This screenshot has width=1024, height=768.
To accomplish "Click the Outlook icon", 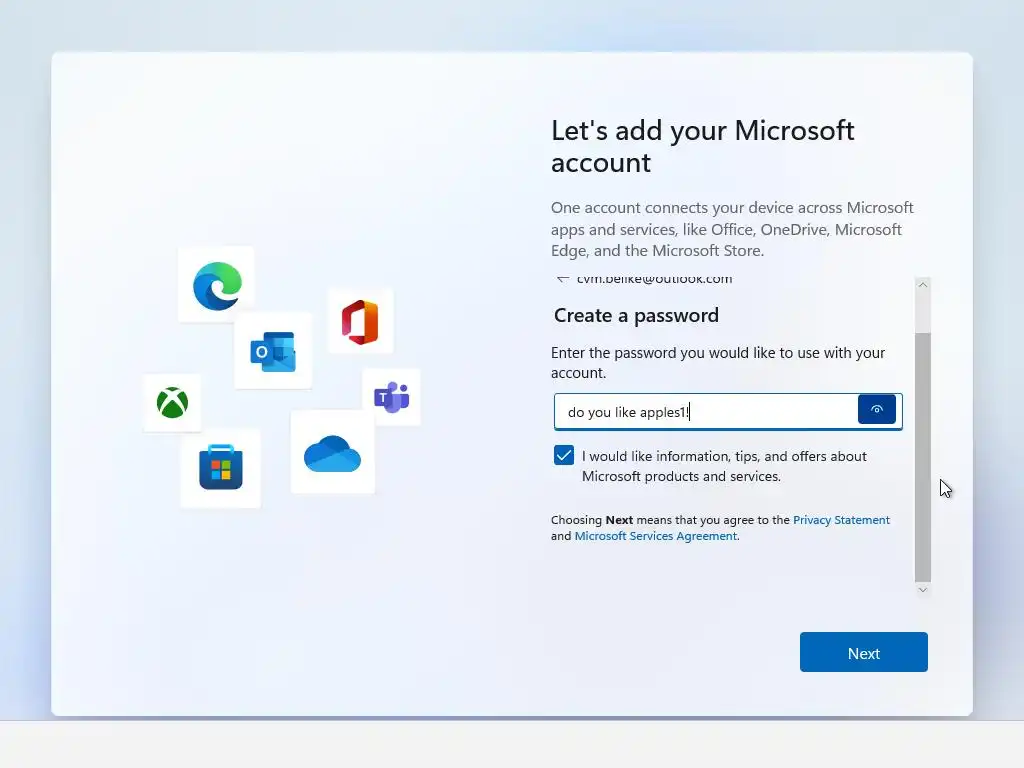I will [273, 352].
